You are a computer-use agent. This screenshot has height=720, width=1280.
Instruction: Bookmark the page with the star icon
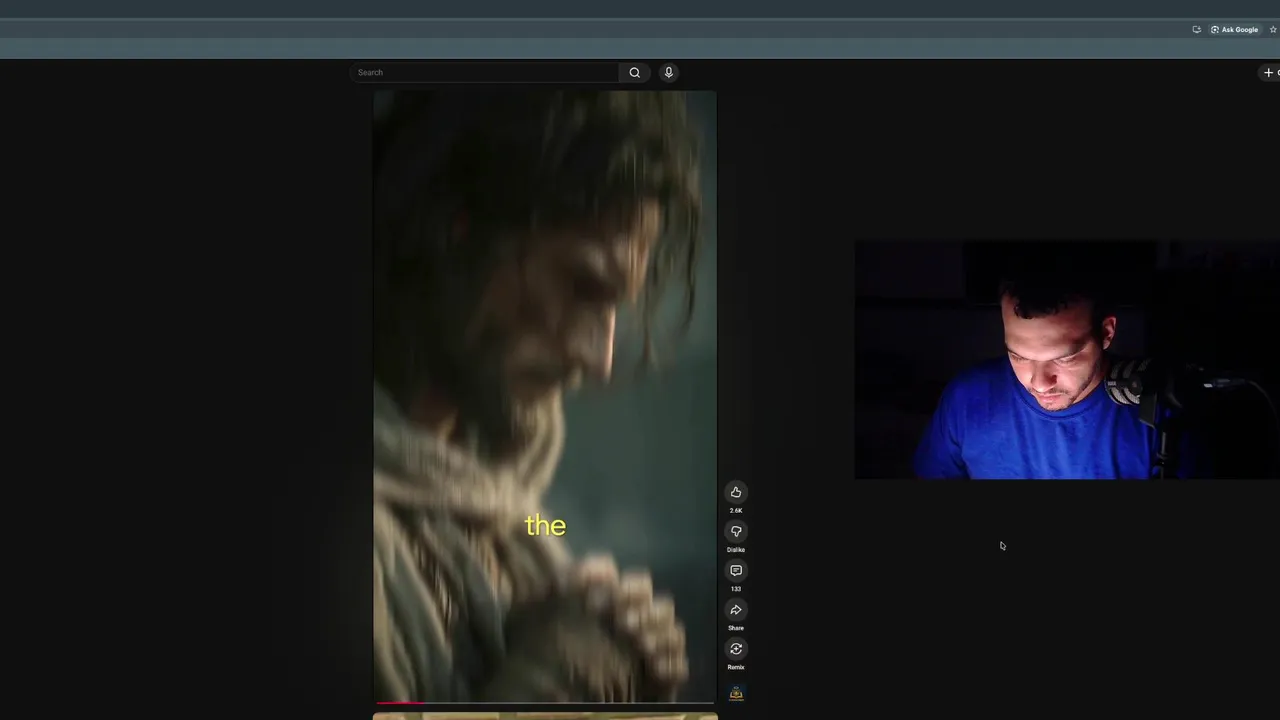point(1273,29)
